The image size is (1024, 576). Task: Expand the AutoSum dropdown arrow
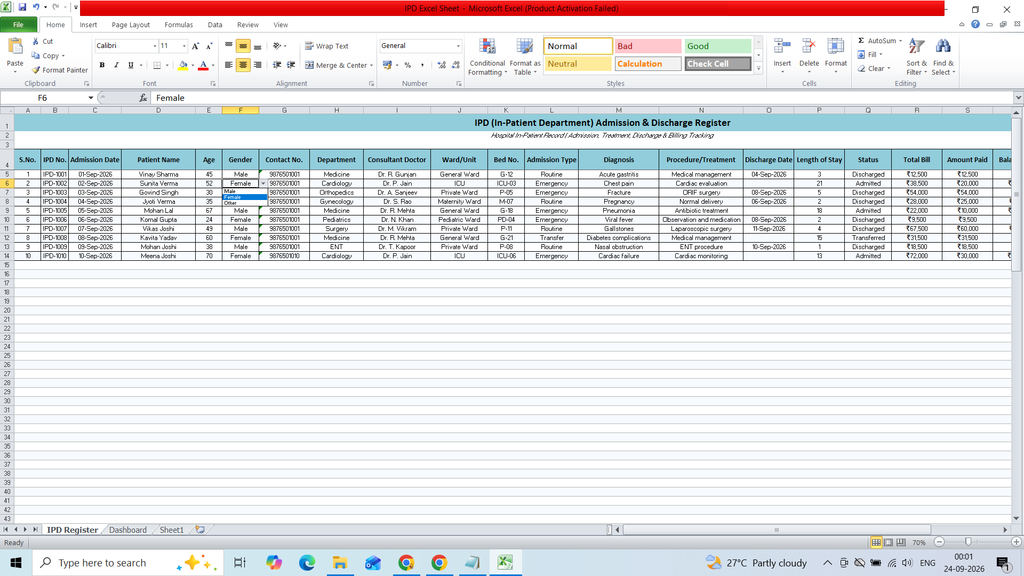tap(901, 40)
